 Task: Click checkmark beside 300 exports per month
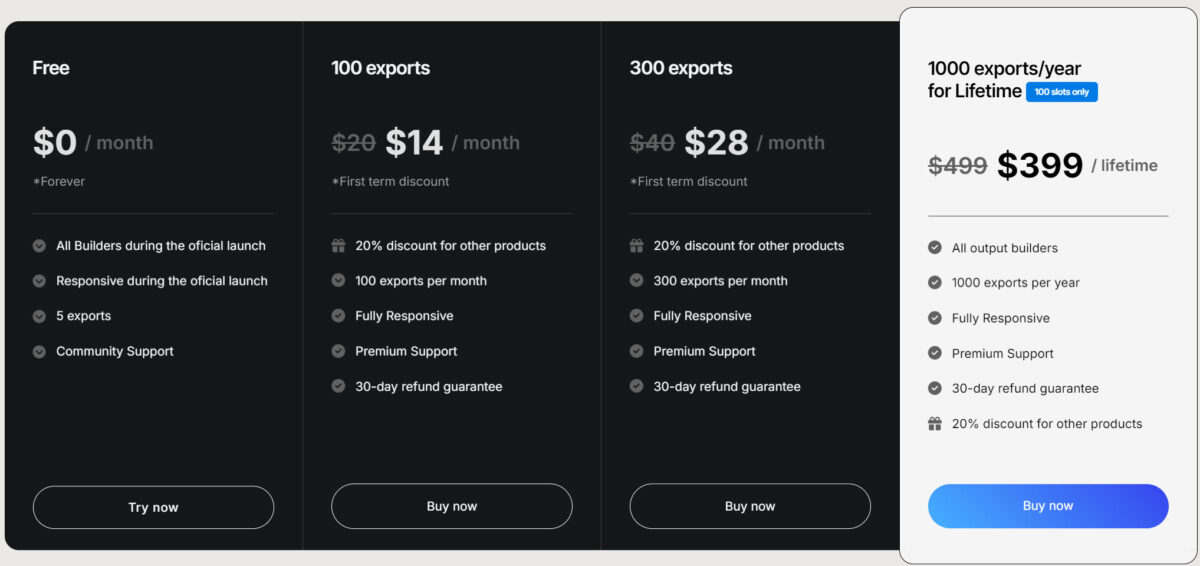coord(636,281)
